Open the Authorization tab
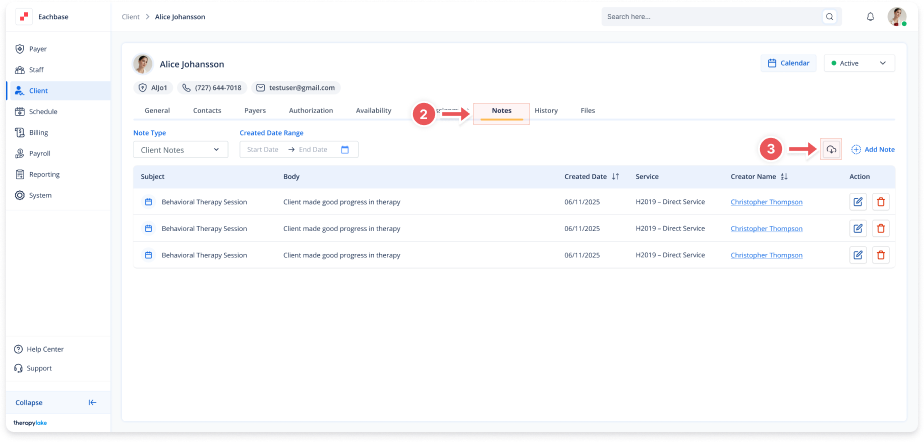 click(x=310, y=110)
